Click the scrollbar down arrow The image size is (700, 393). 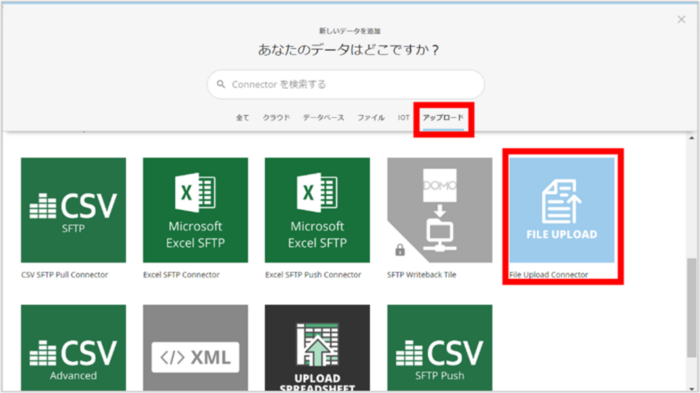tap(692, 389)
